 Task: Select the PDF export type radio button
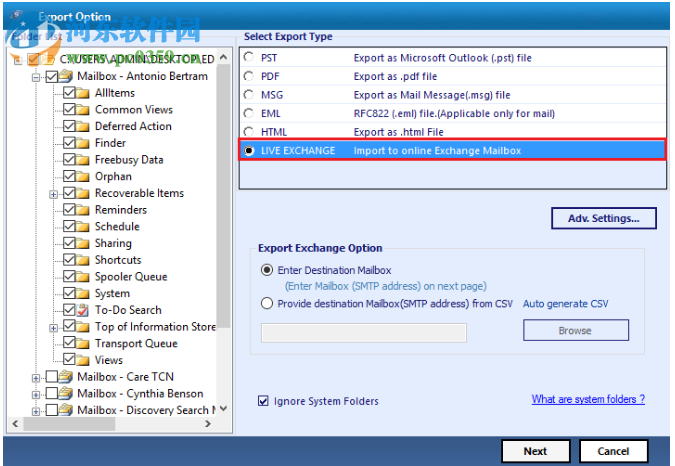click(x=249, y=76)
